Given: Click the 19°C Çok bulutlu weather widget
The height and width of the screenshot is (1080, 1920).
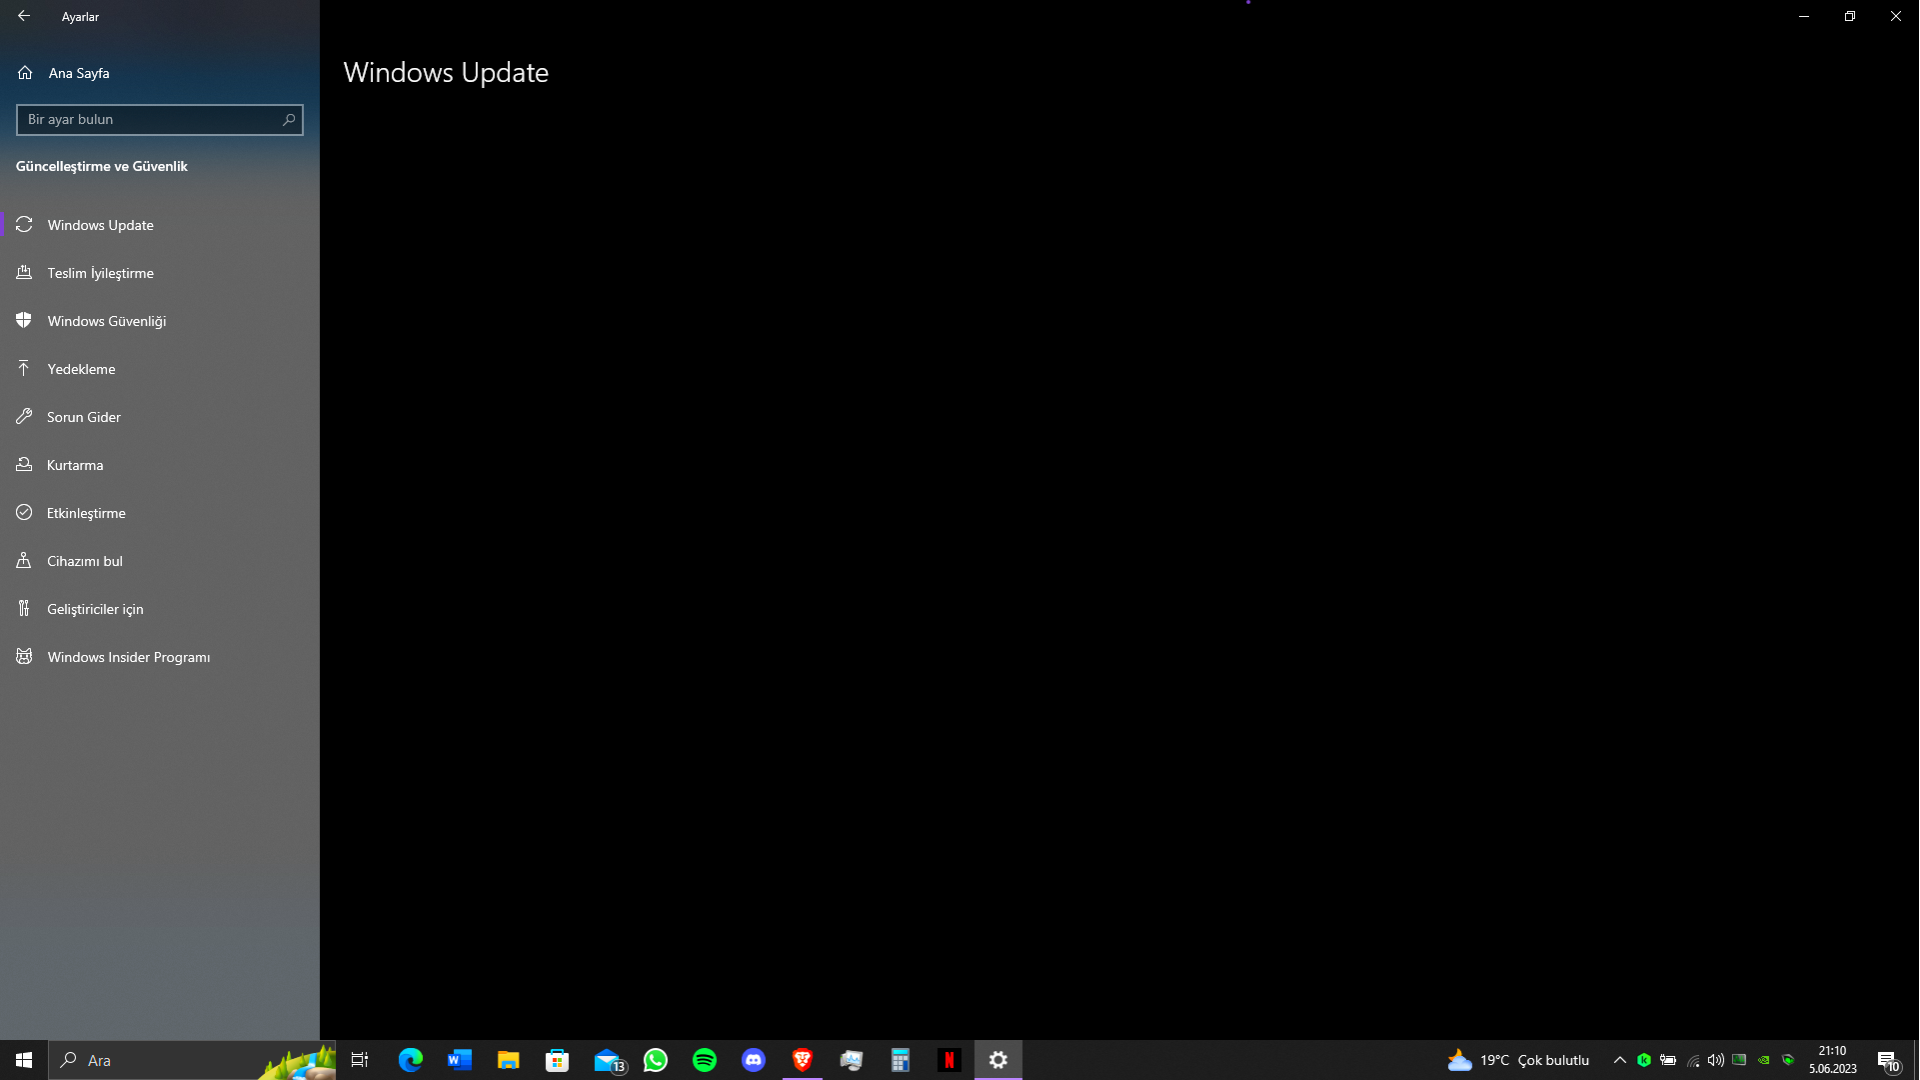Looking at the screenshot, I should point(1518,1060).
